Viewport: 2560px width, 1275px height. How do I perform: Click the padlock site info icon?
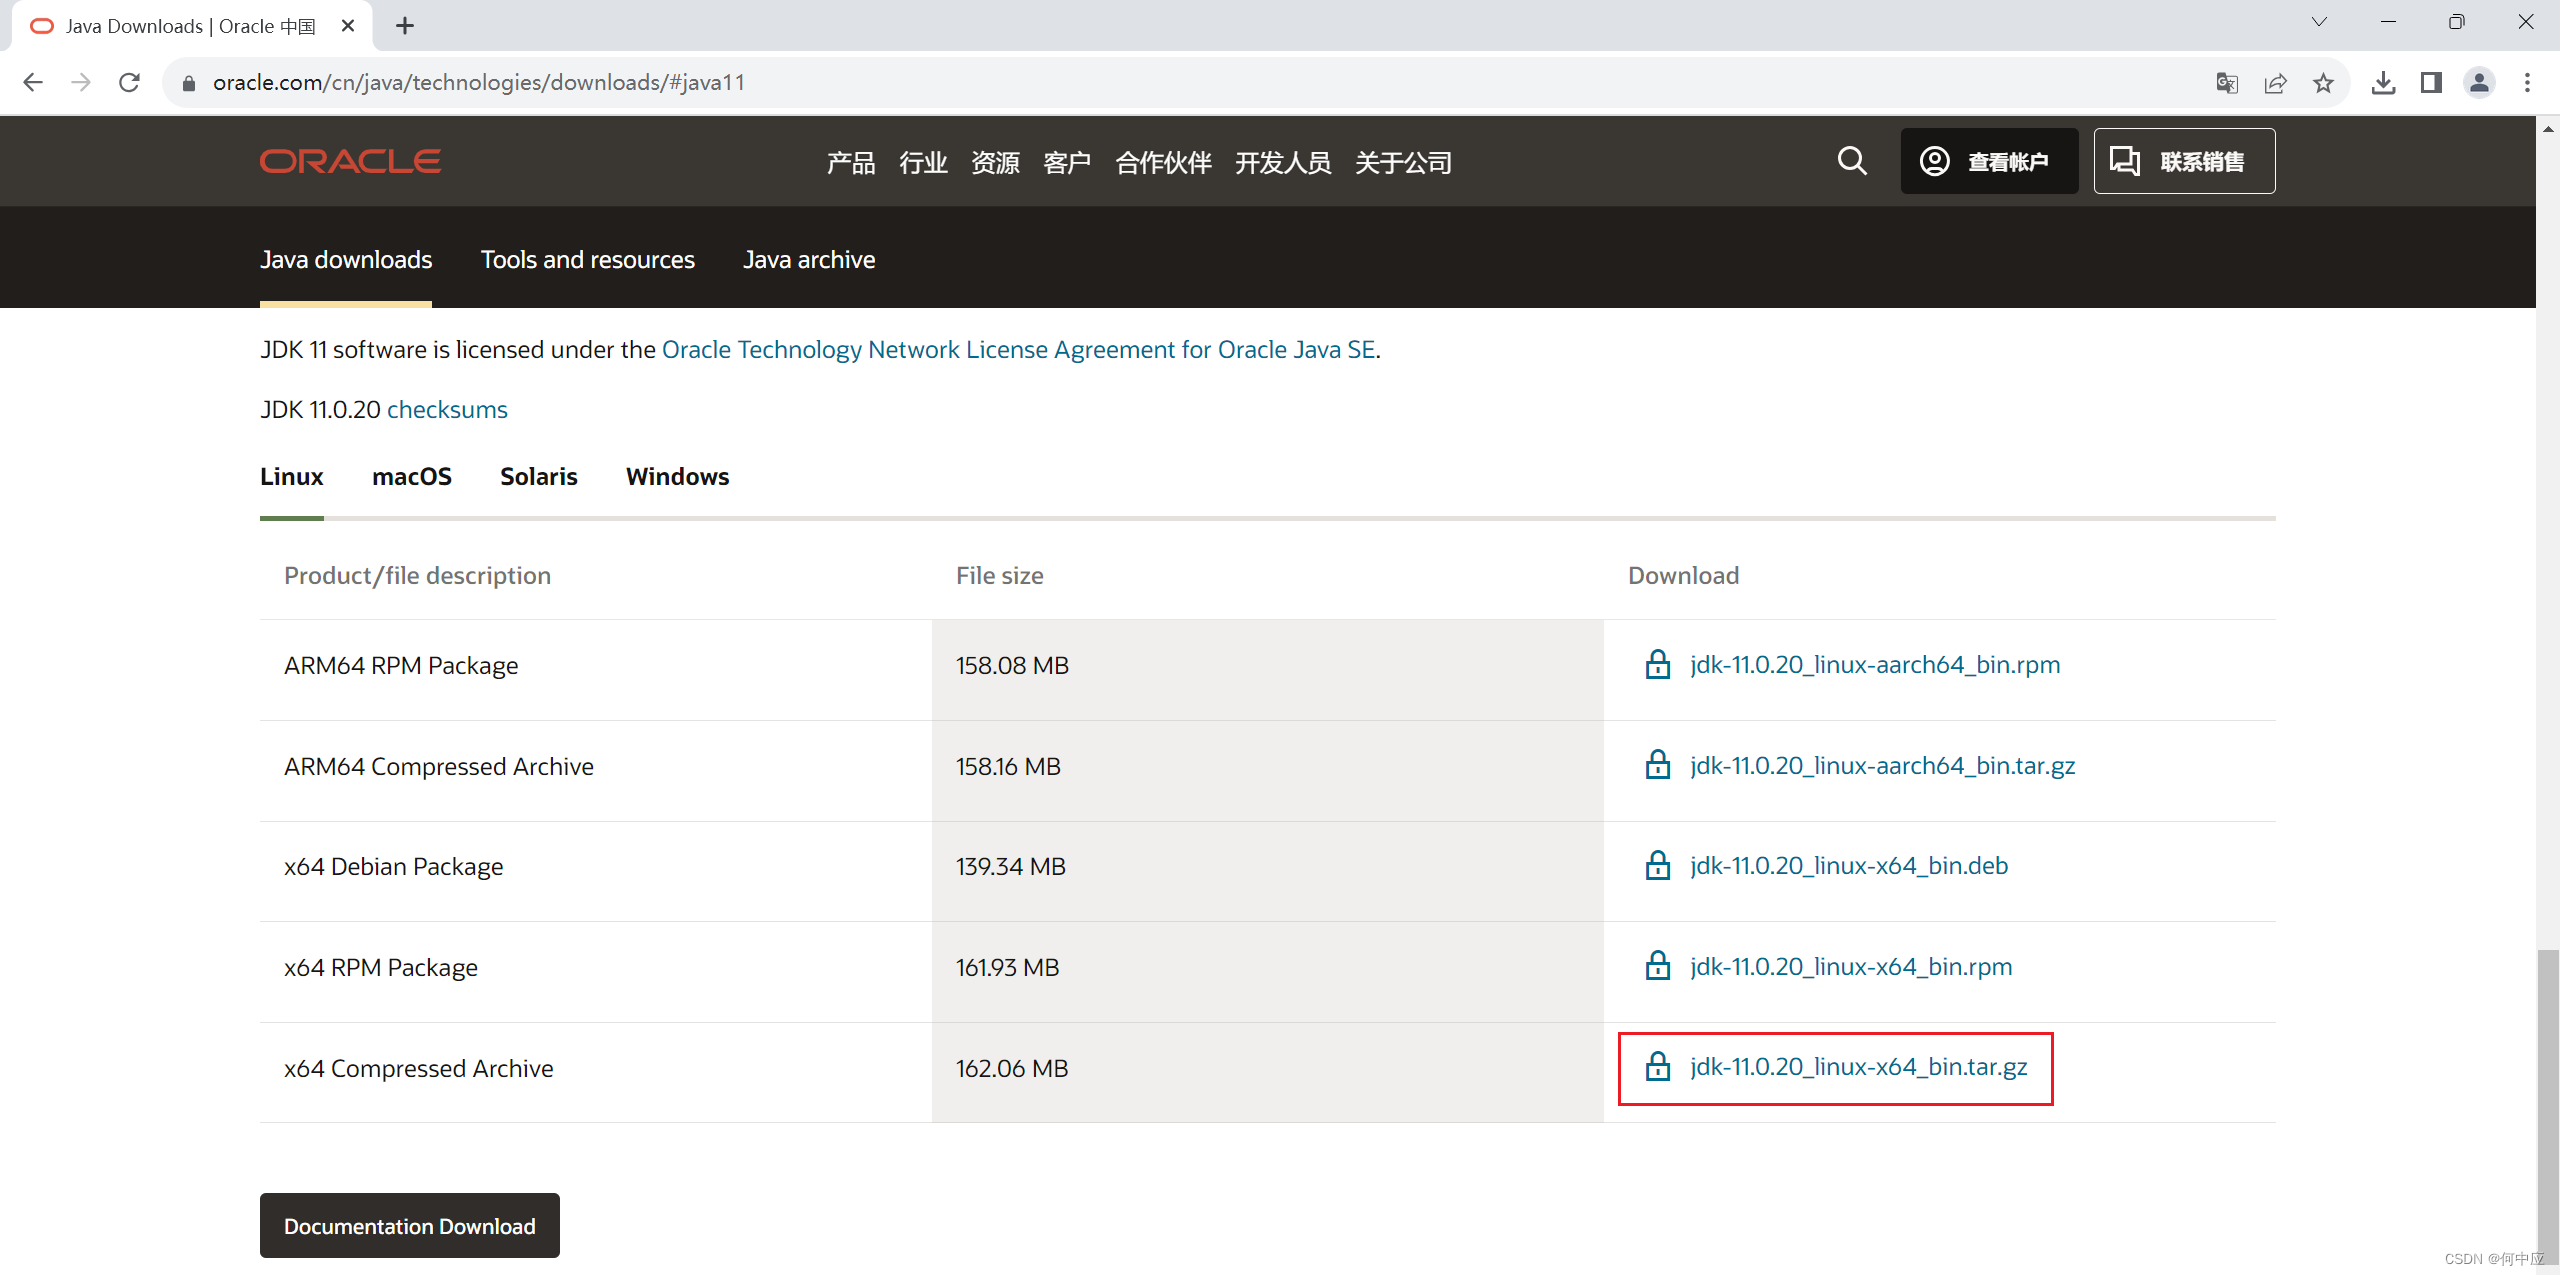188,83
